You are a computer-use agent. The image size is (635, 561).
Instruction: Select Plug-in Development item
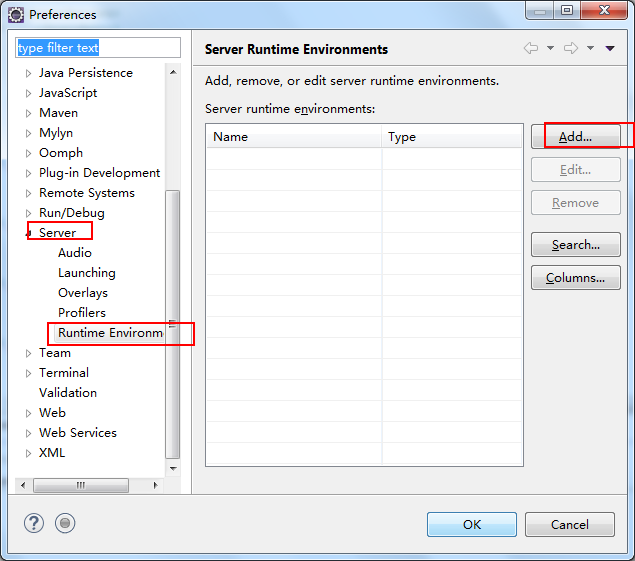coord(99,173)
